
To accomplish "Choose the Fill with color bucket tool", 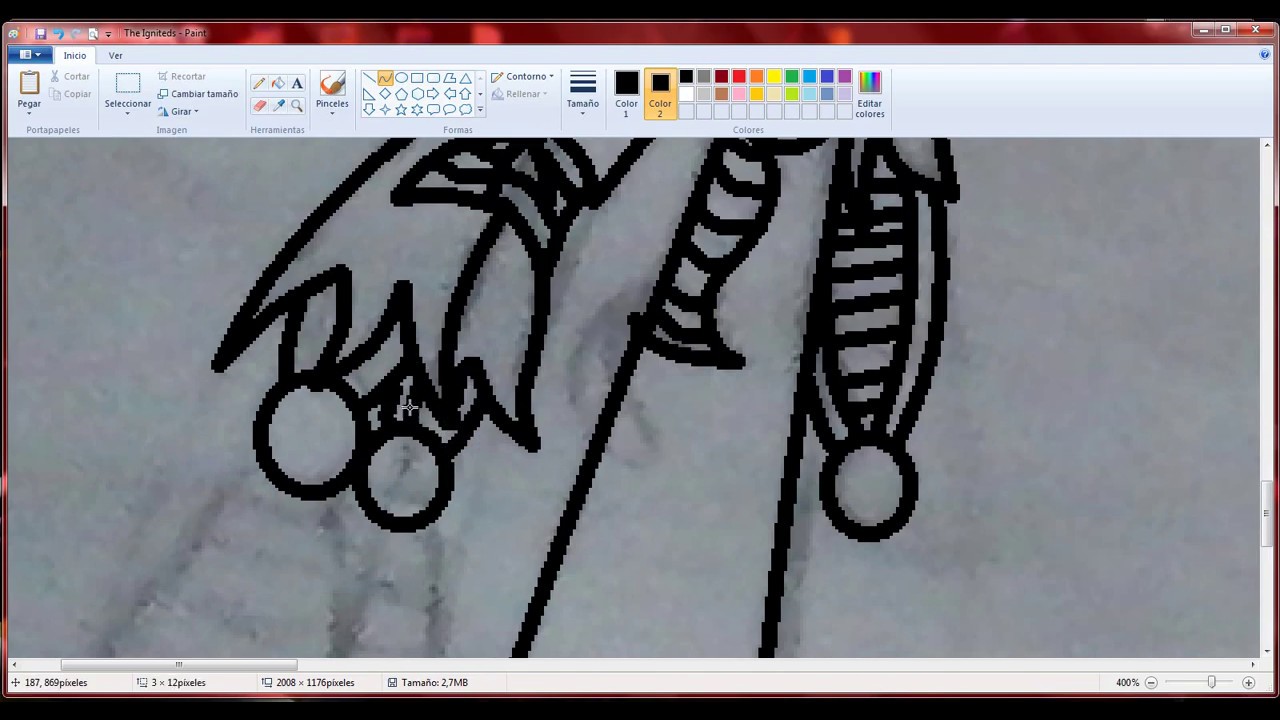I will 278,84.
